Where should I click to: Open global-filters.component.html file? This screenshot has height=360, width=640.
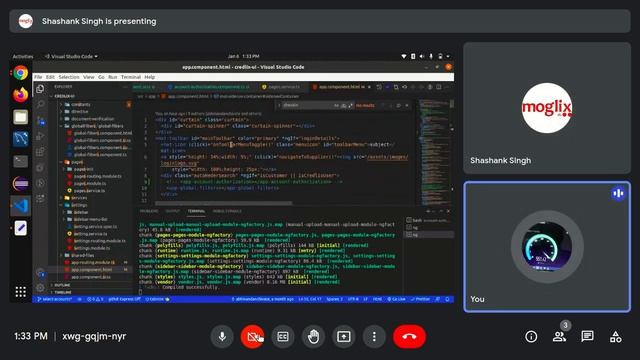click(102, 133)
